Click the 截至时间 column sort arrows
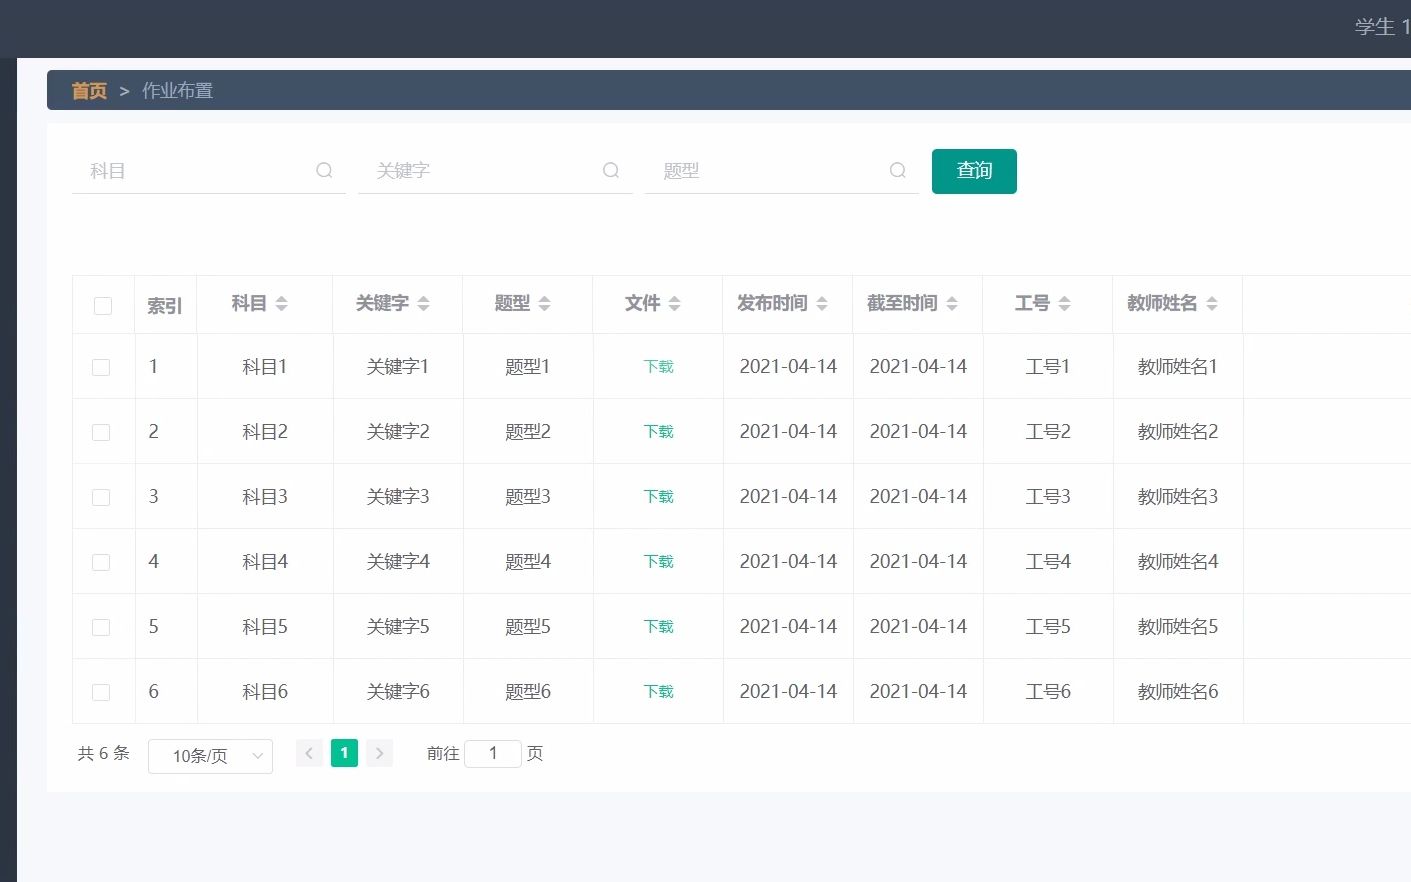This screenshot has height=882, width=1411. pos(951,304)
